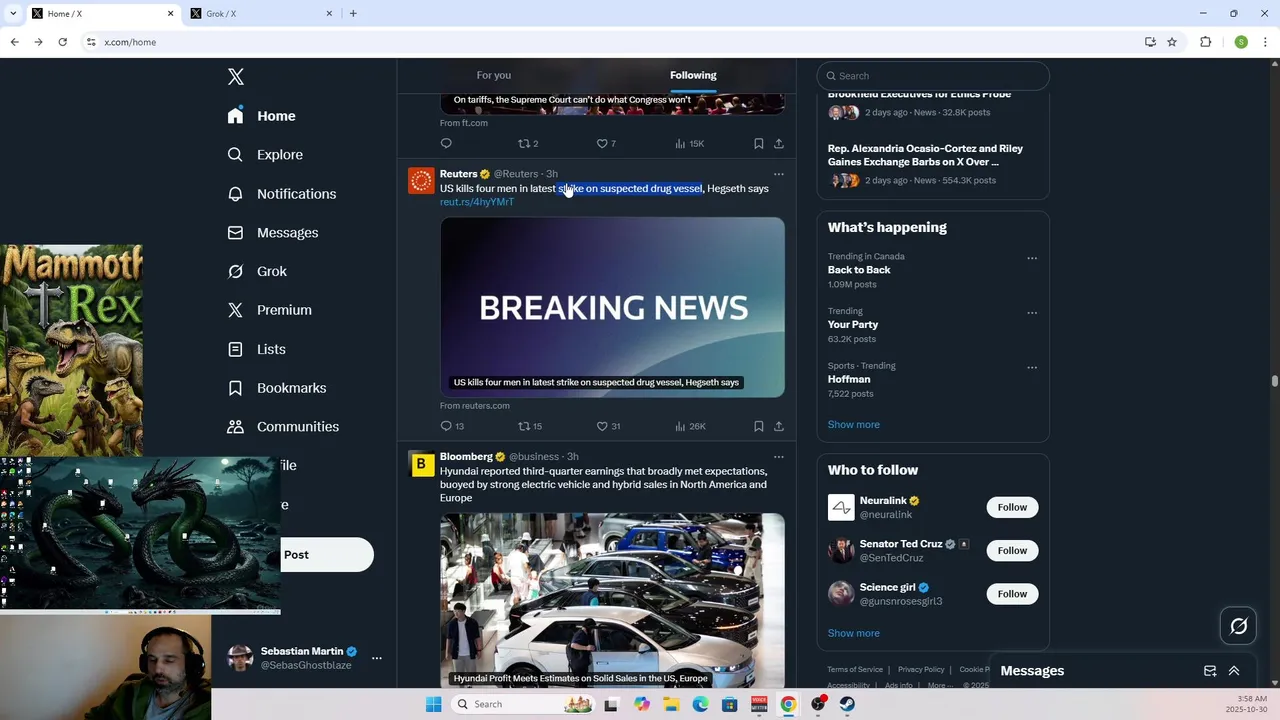Open a new browser tab
The image size is (1280, 720).
[353, 14]
